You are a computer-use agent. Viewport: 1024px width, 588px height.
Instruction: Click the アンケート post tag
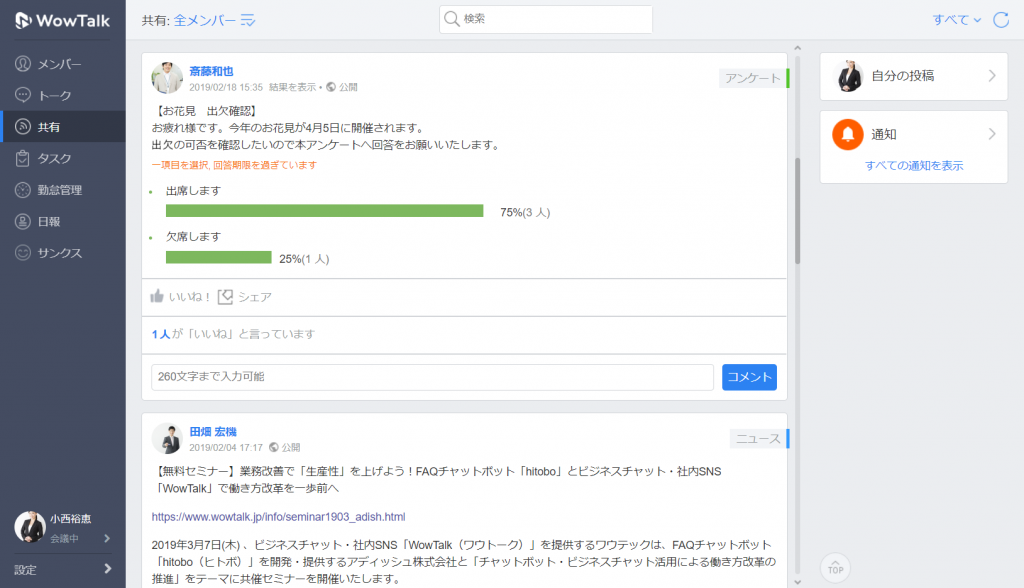click(x=754, y=78)
